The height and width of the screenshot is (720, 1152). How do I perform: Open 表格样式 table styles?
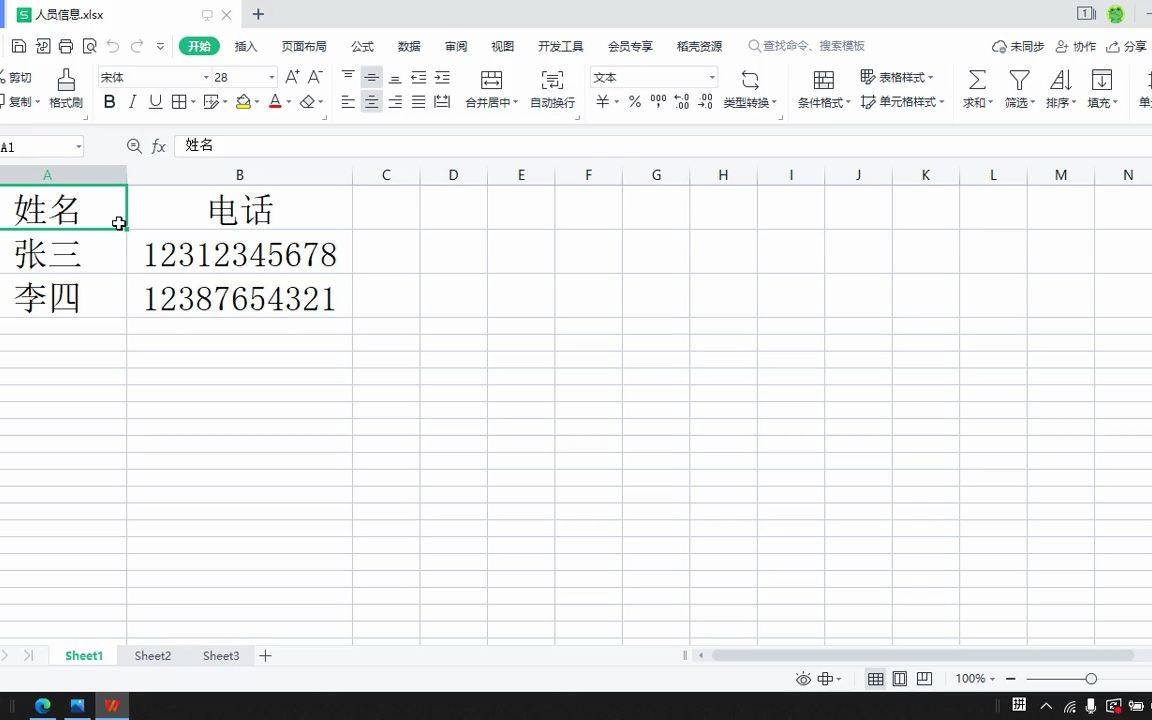899,77
